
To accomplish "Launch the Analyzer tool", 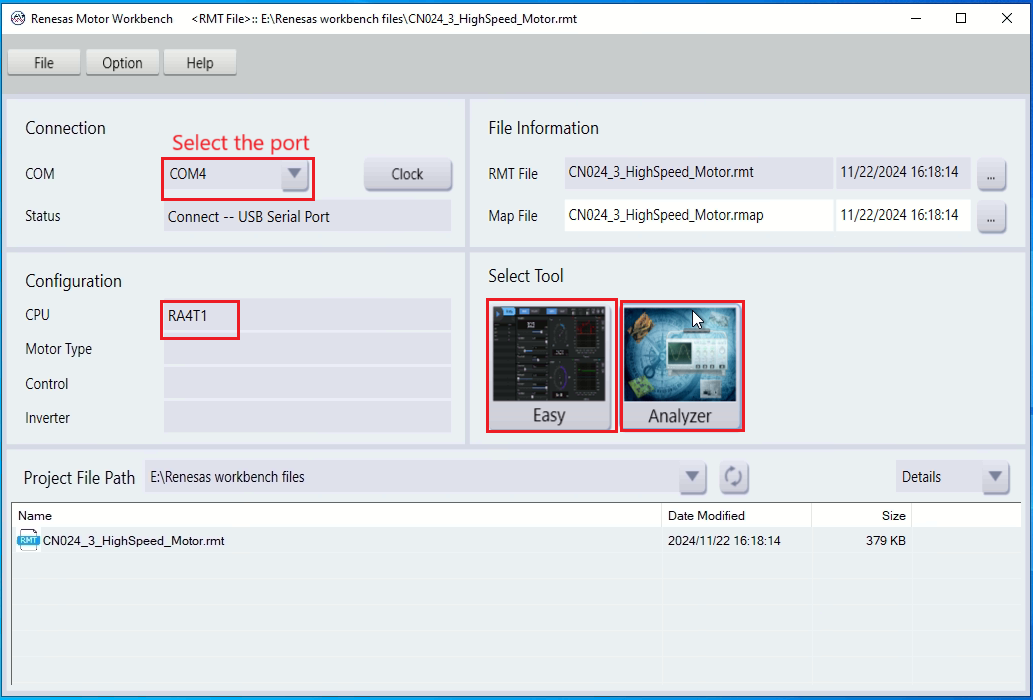I will pyautogui.click(x=680, y=367).
